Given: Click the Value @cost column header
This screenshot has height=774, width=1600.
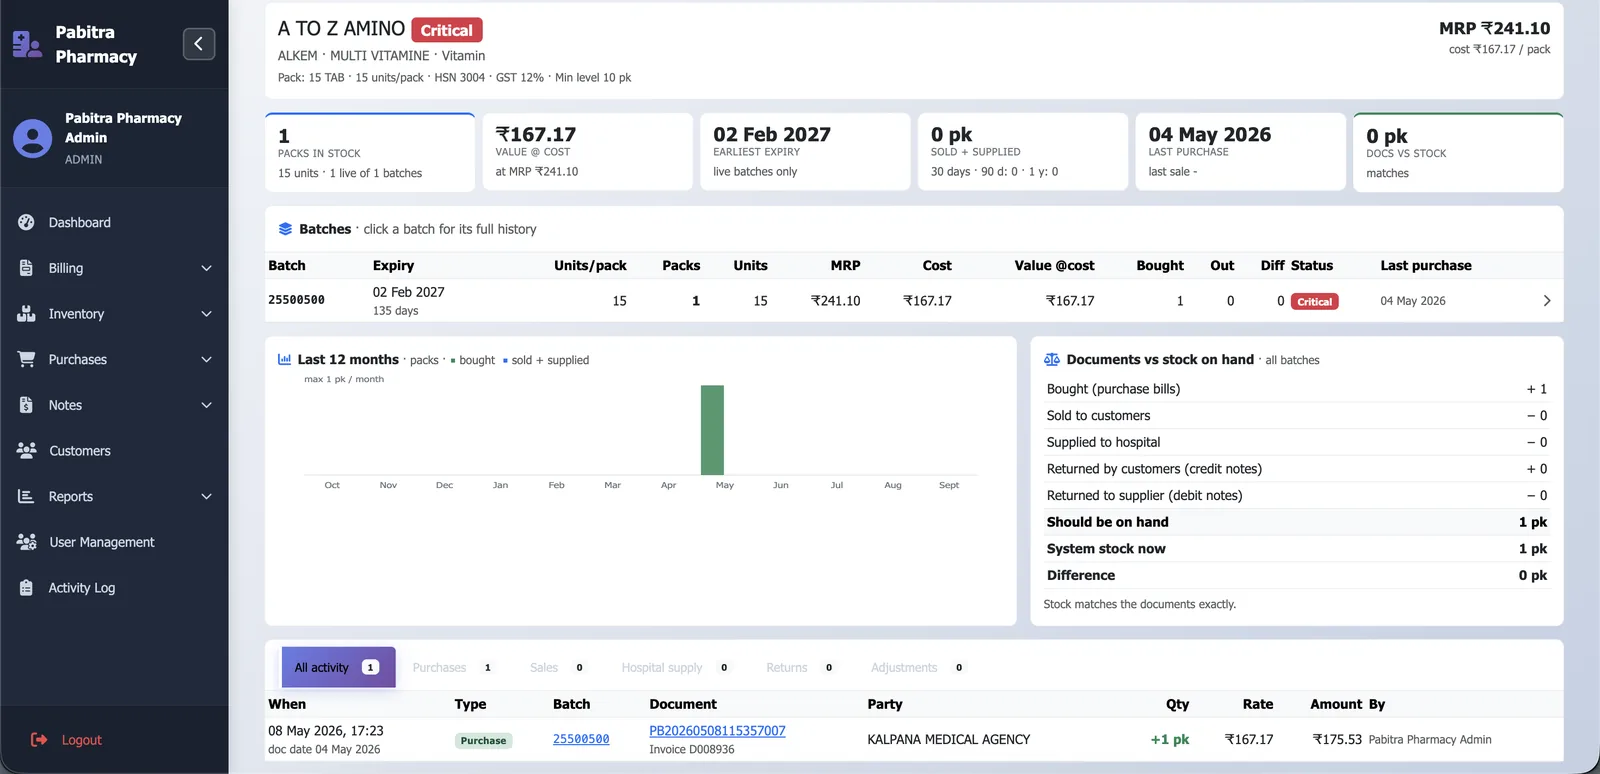Looking at the screenshot, I should coord(1054,265).
